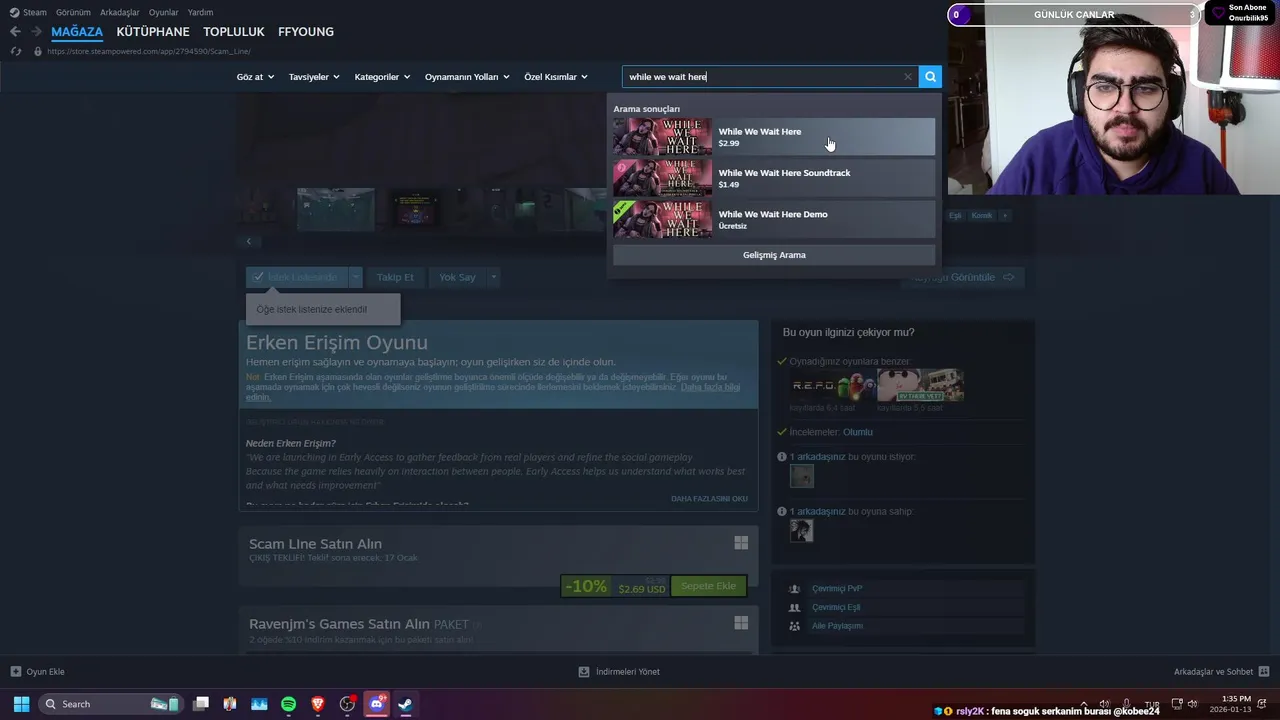Click the plus tag button beside Komik
The height and width of the screenshot is (720, 1280).
point(1005,215)
